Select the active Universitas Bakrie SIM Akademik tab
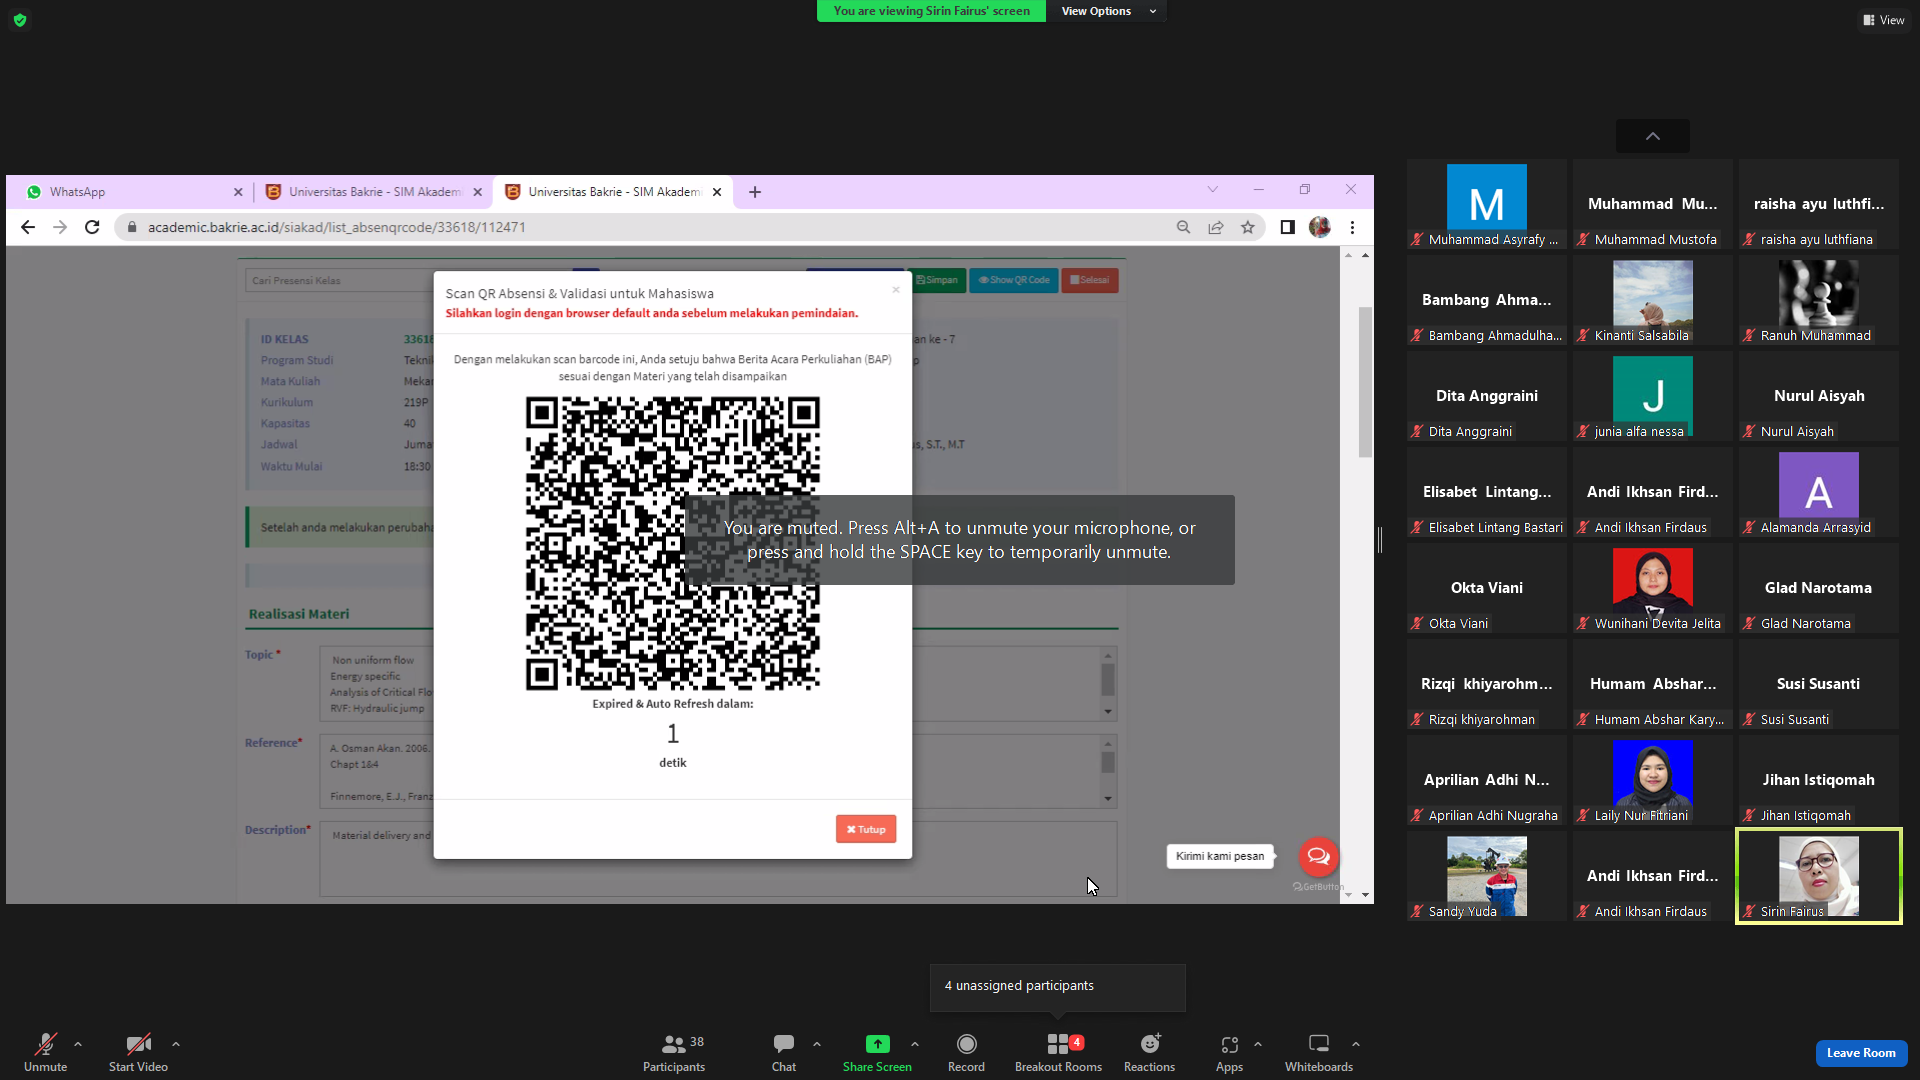This screenshot has height=1080, width=1920. (x=614, y=192)
